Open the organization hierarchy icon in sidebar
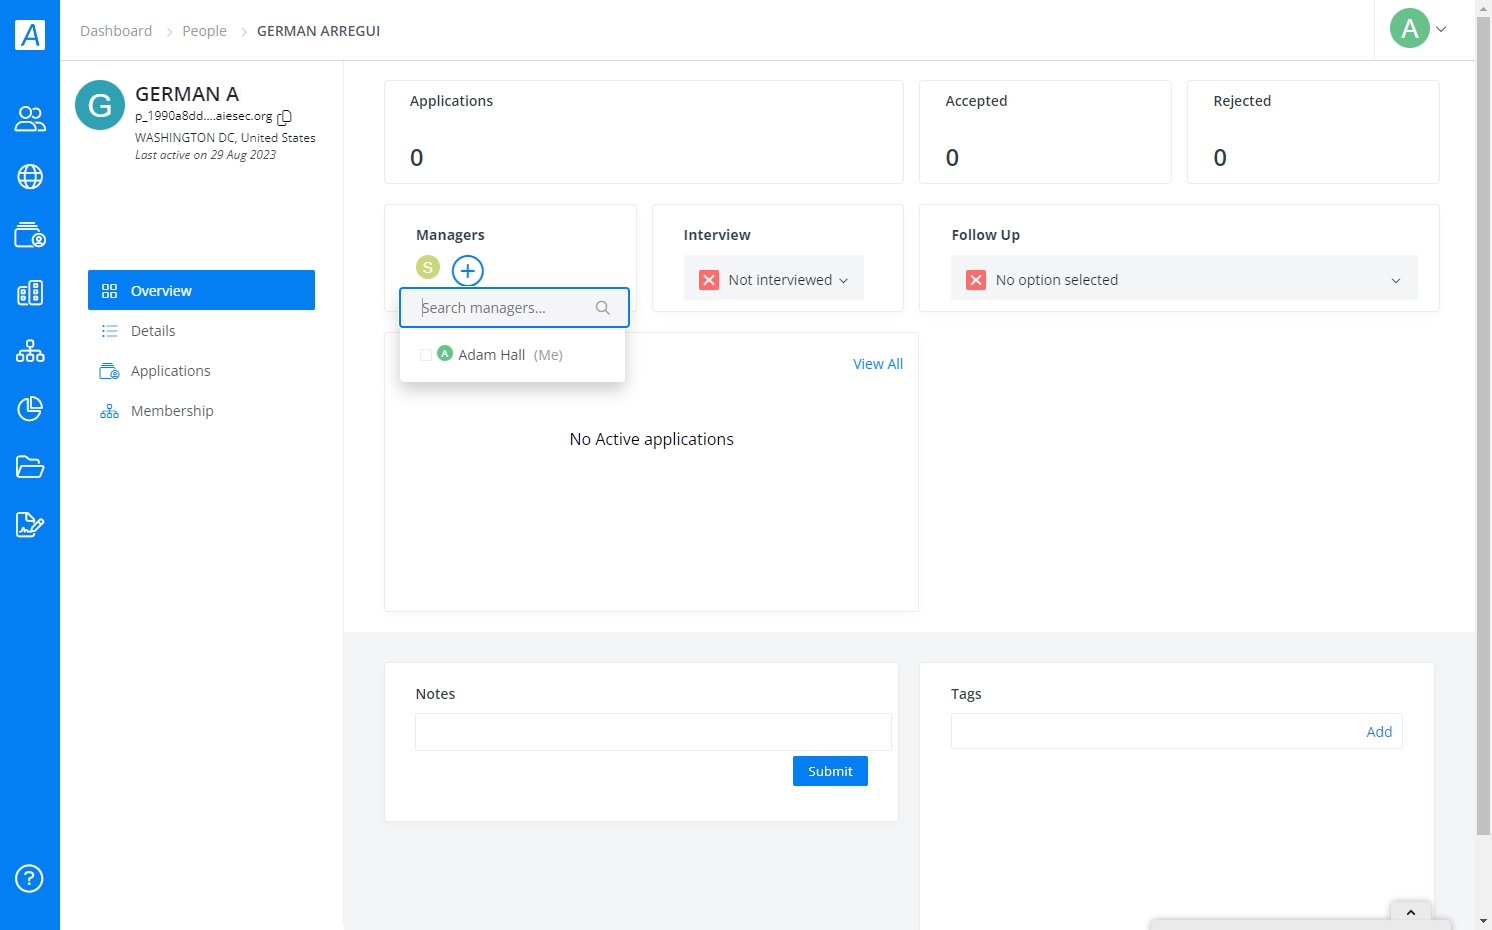The height and width of the screenshot is (930, 1492). click(30, 351)
